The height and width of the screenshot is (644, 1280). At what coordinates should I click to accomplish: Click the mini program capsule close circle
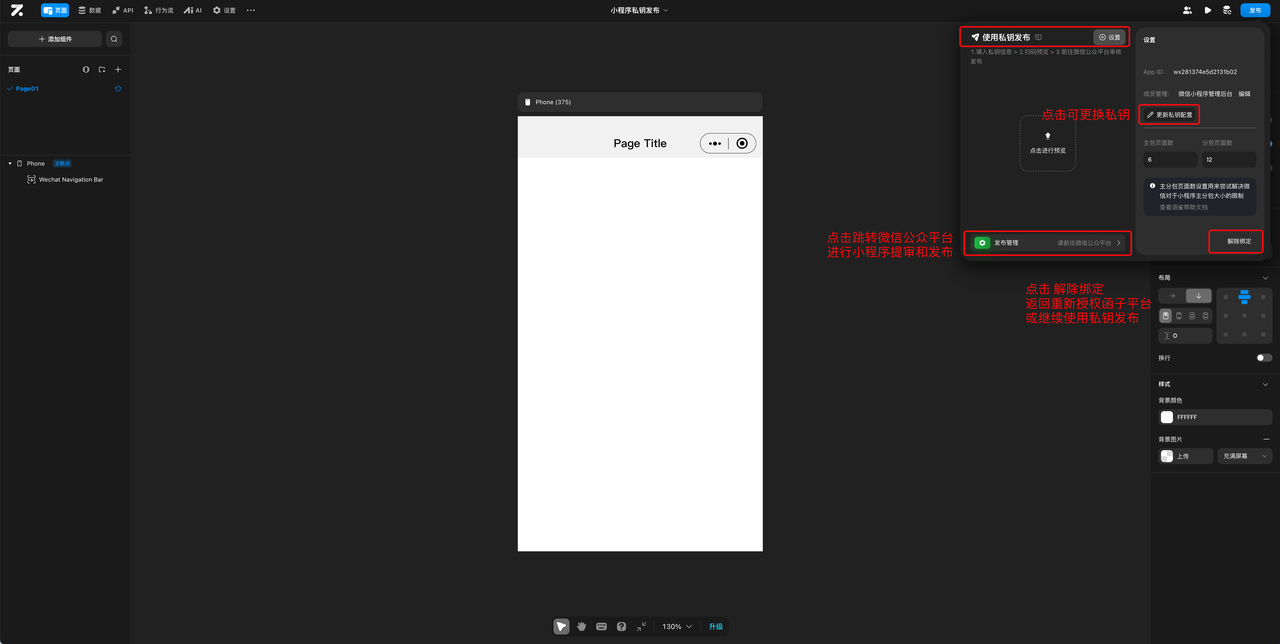[742, 143]
